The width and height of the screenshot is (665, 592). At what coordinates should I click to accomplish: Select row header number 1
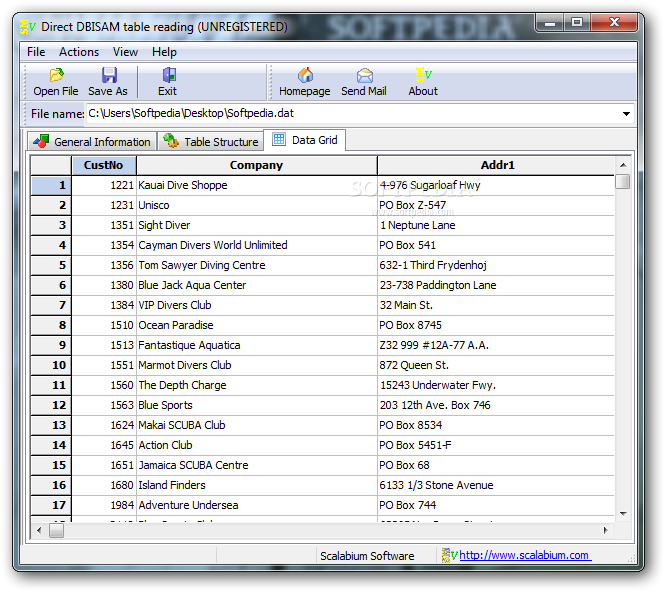pyautogui.click(x=51, y=185)
